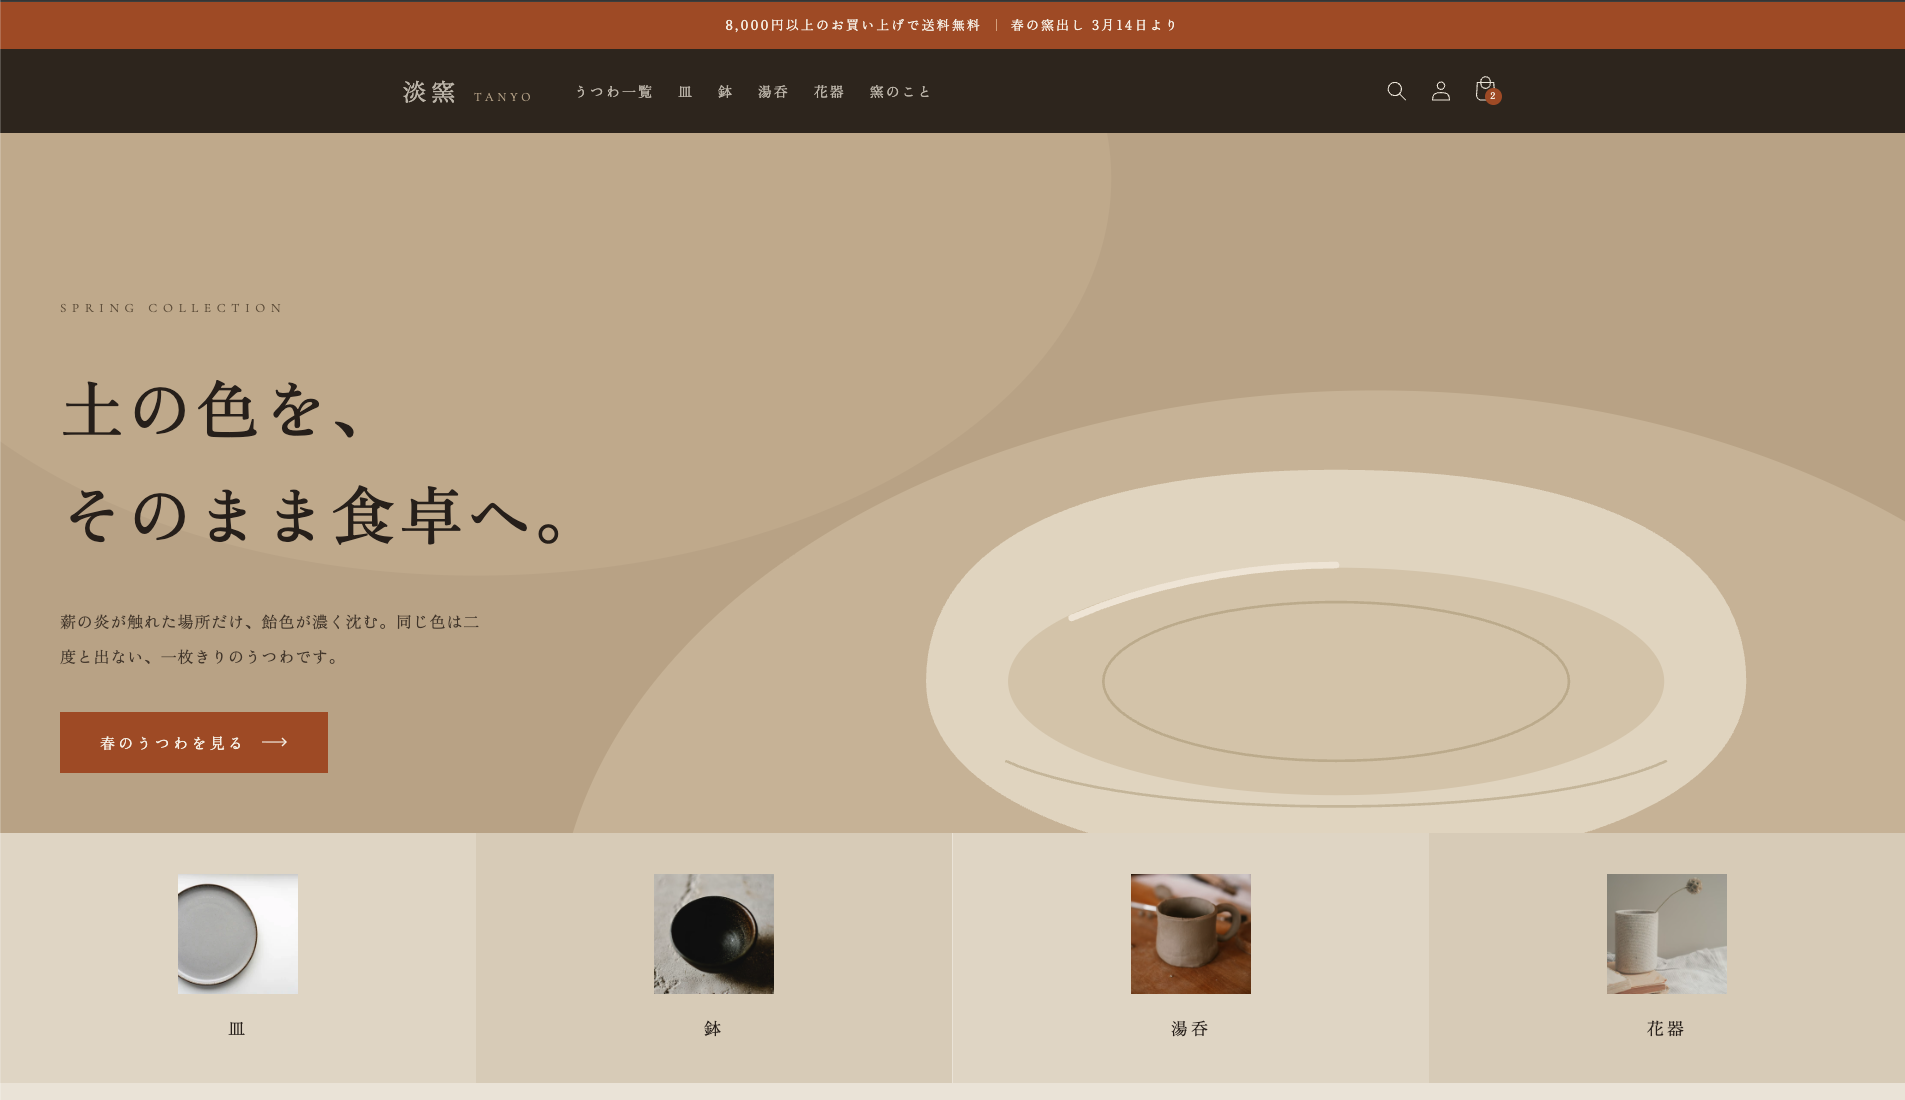Viewport: 1905px width, 1100px height.
Task: Click the paragraph starting 薪の炎が触れた場所だけ
Action: tap(270, 639)
